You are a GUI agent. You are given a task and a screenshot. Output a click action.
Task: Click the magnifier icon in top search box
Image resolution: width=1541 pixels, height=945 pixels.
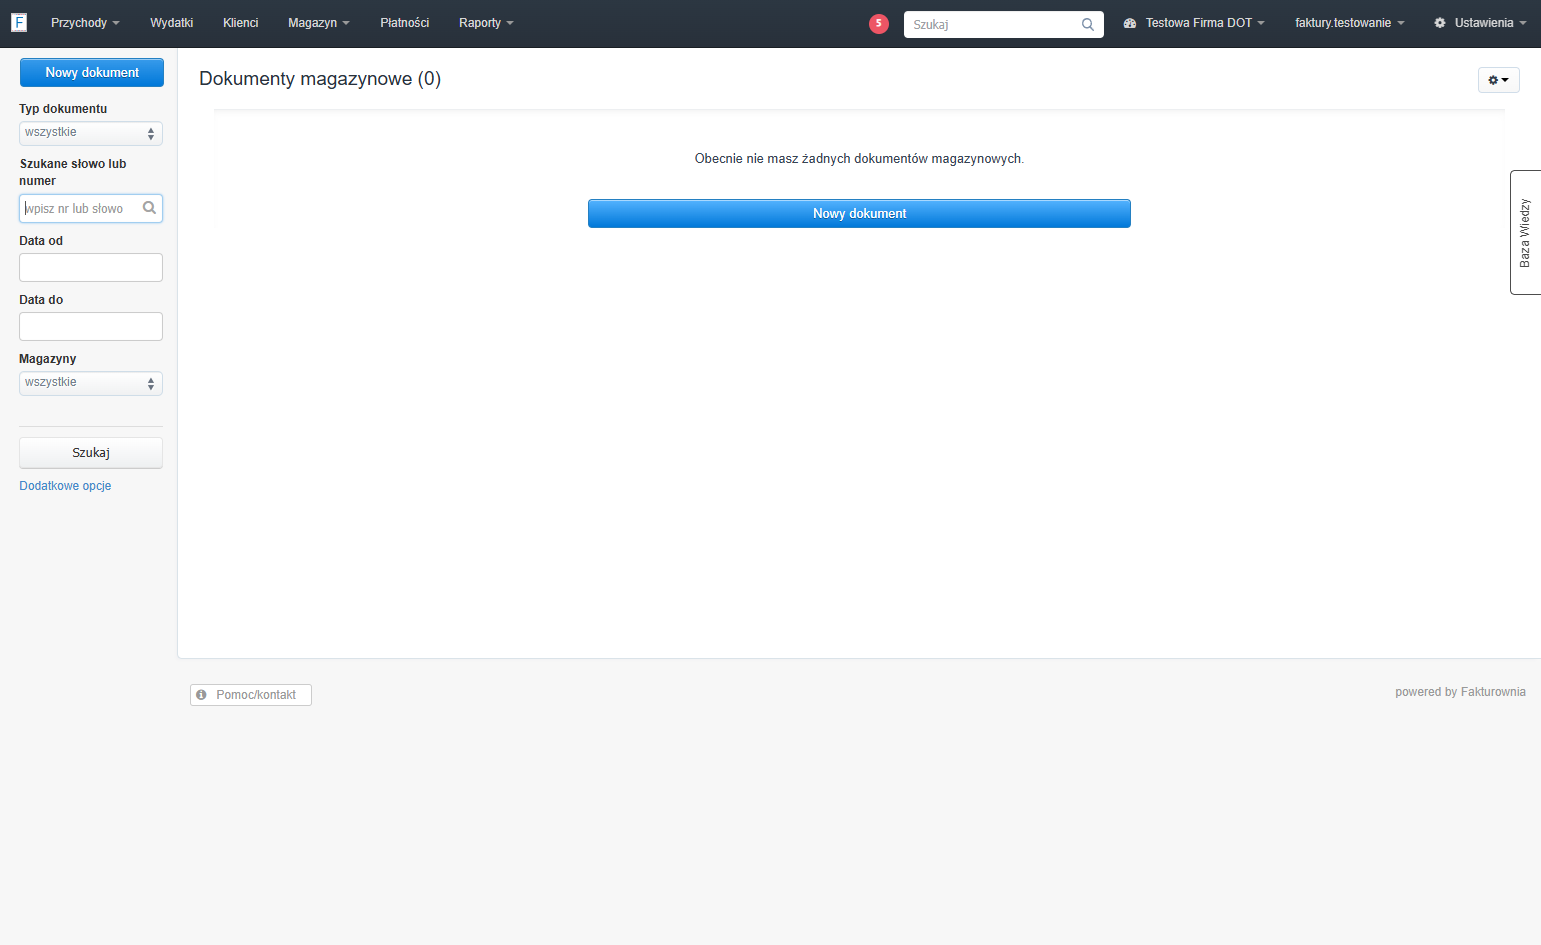coord(1088,25)
